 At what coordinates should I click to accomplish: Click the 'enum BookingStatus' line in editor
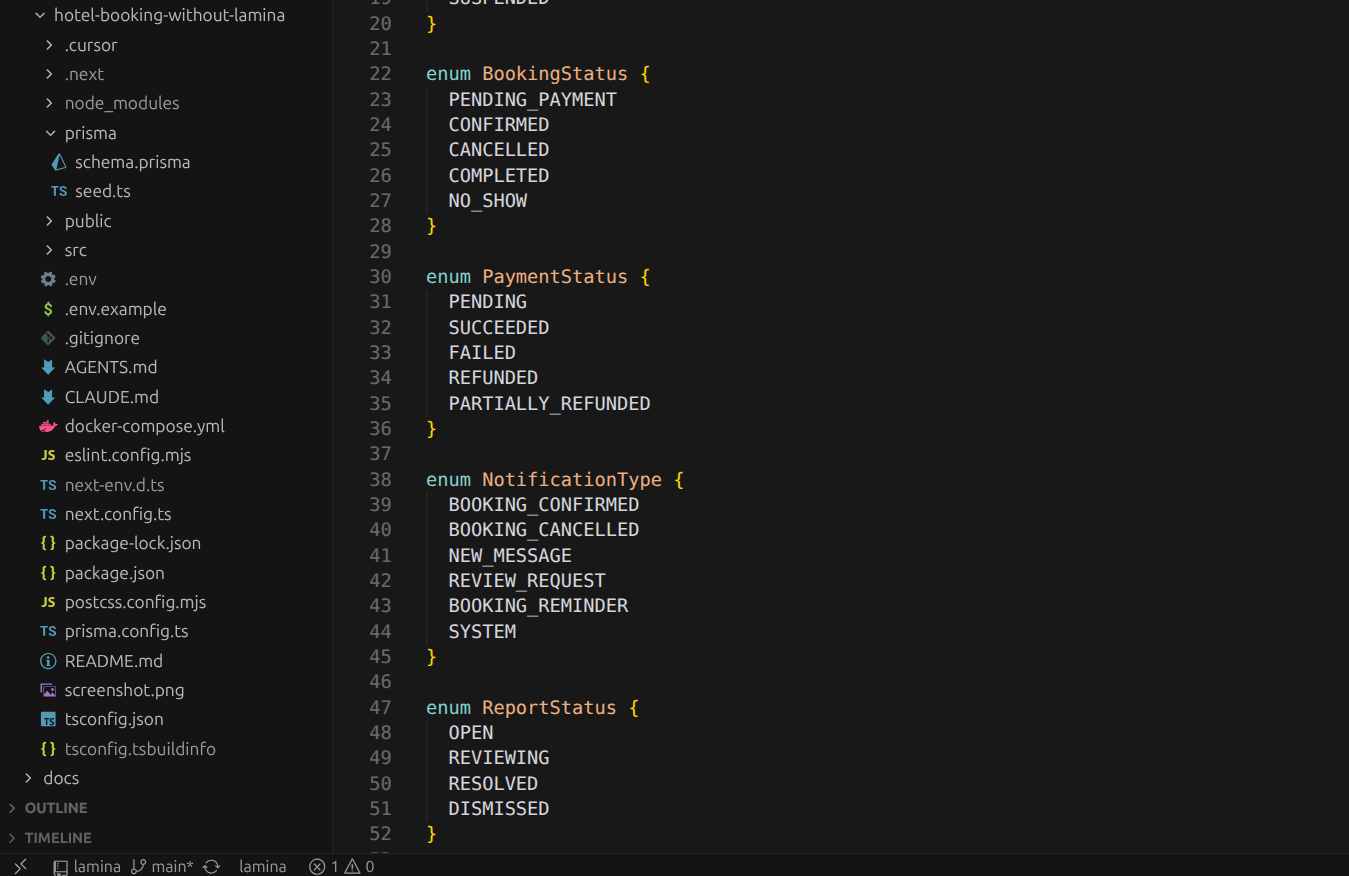tap(538, 74)
